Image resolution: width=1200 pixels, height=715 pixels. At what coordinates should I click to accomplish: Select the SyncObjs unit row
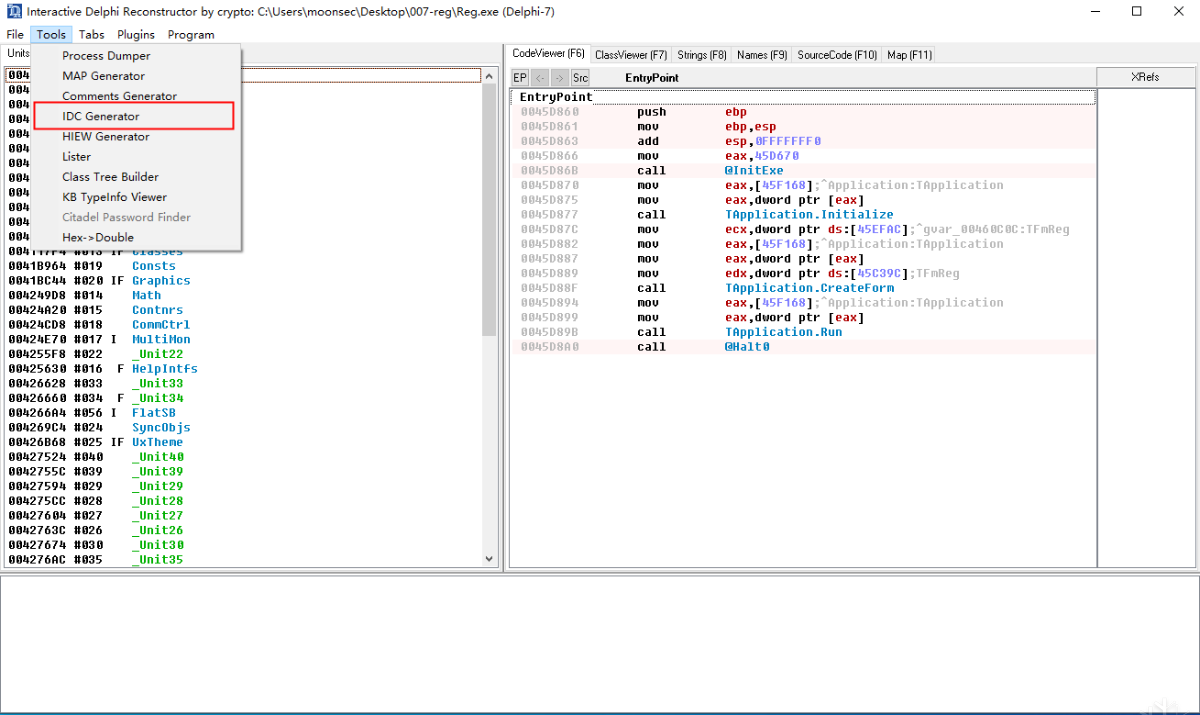(x=243, y=427)
